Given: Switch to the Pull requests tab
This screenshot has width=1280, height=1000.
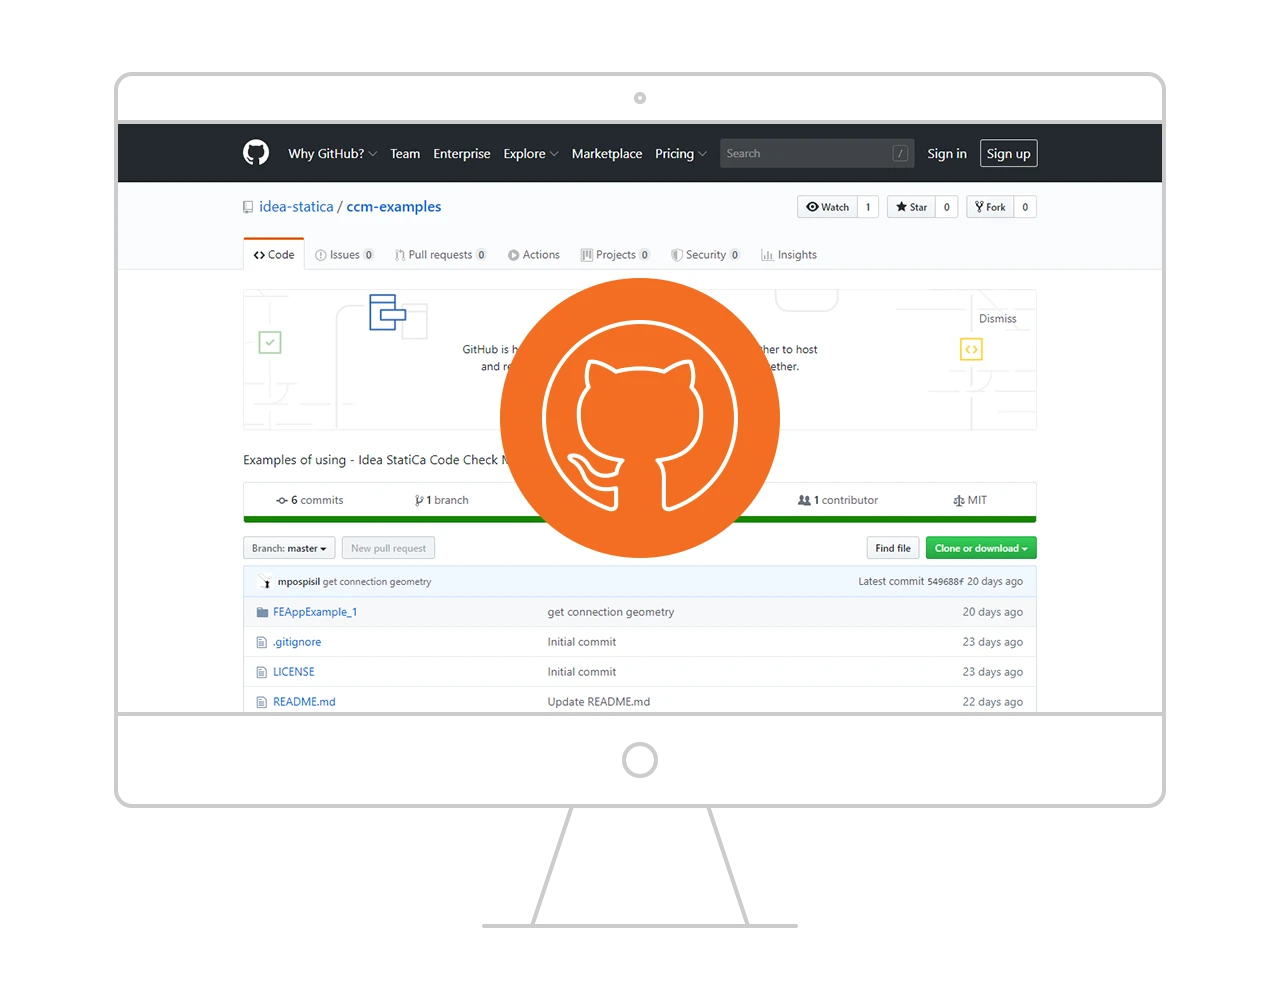Looking at the screenshot, I should pos(440,255).
